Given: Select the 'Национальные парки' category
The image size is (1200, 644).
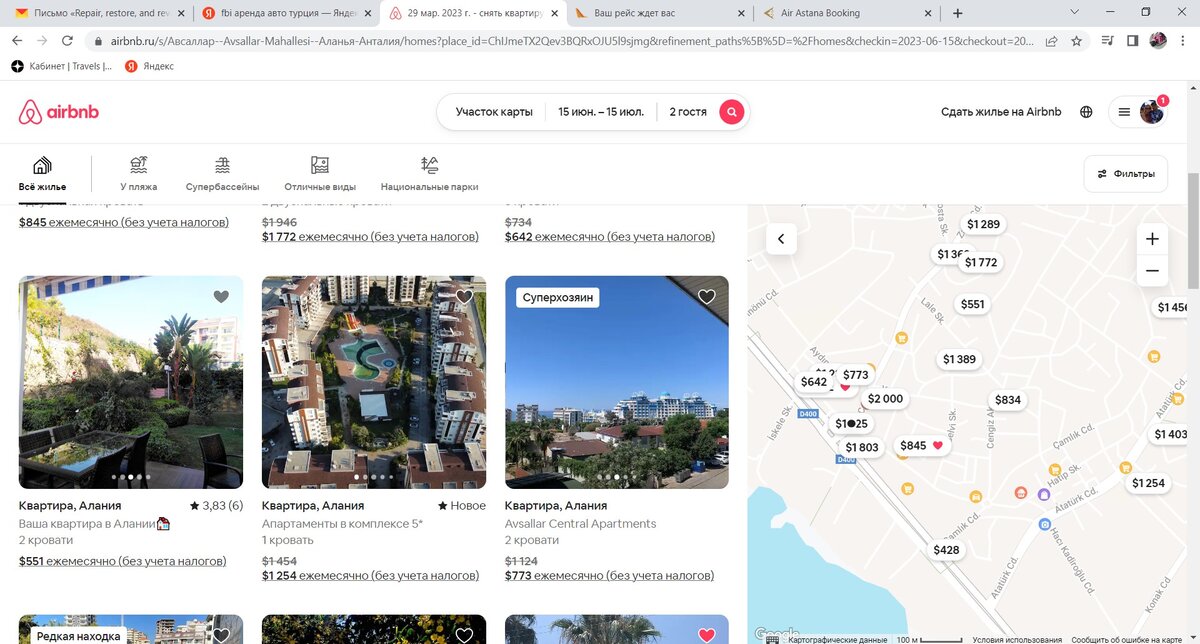Looking at the screenshot, I should pos(430,174).
